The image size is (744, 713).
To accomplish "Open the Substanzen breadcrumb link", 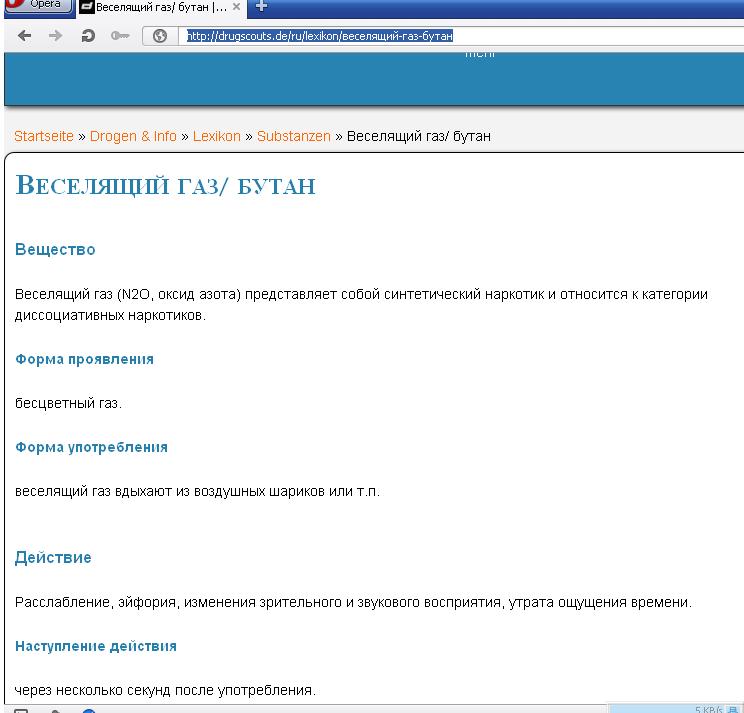I will point(293,136).
